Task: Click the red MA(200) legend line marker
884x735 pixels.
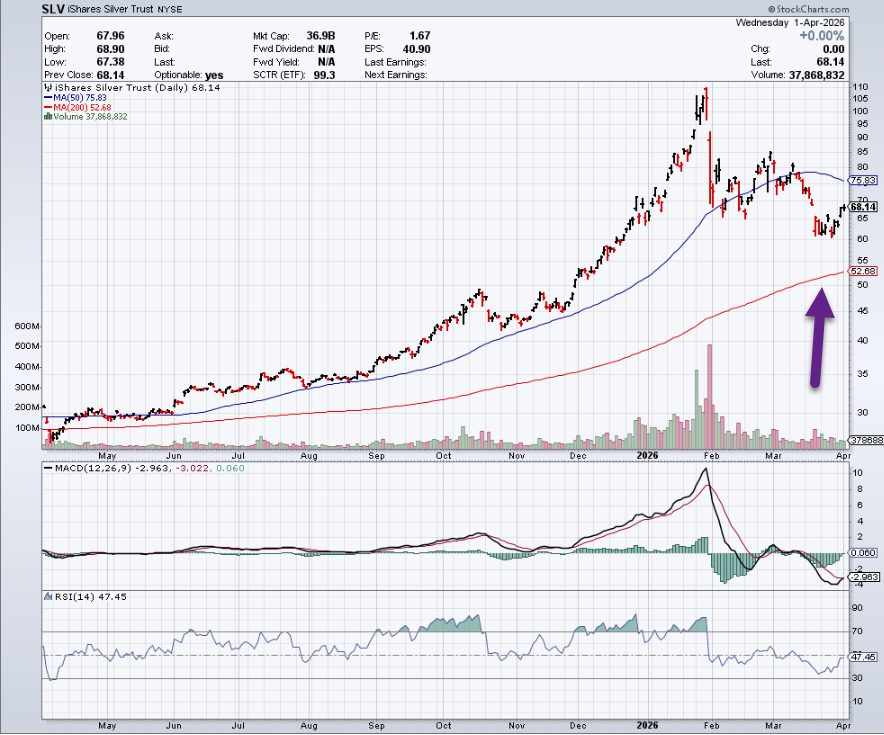Action: (x=48, y=108)
